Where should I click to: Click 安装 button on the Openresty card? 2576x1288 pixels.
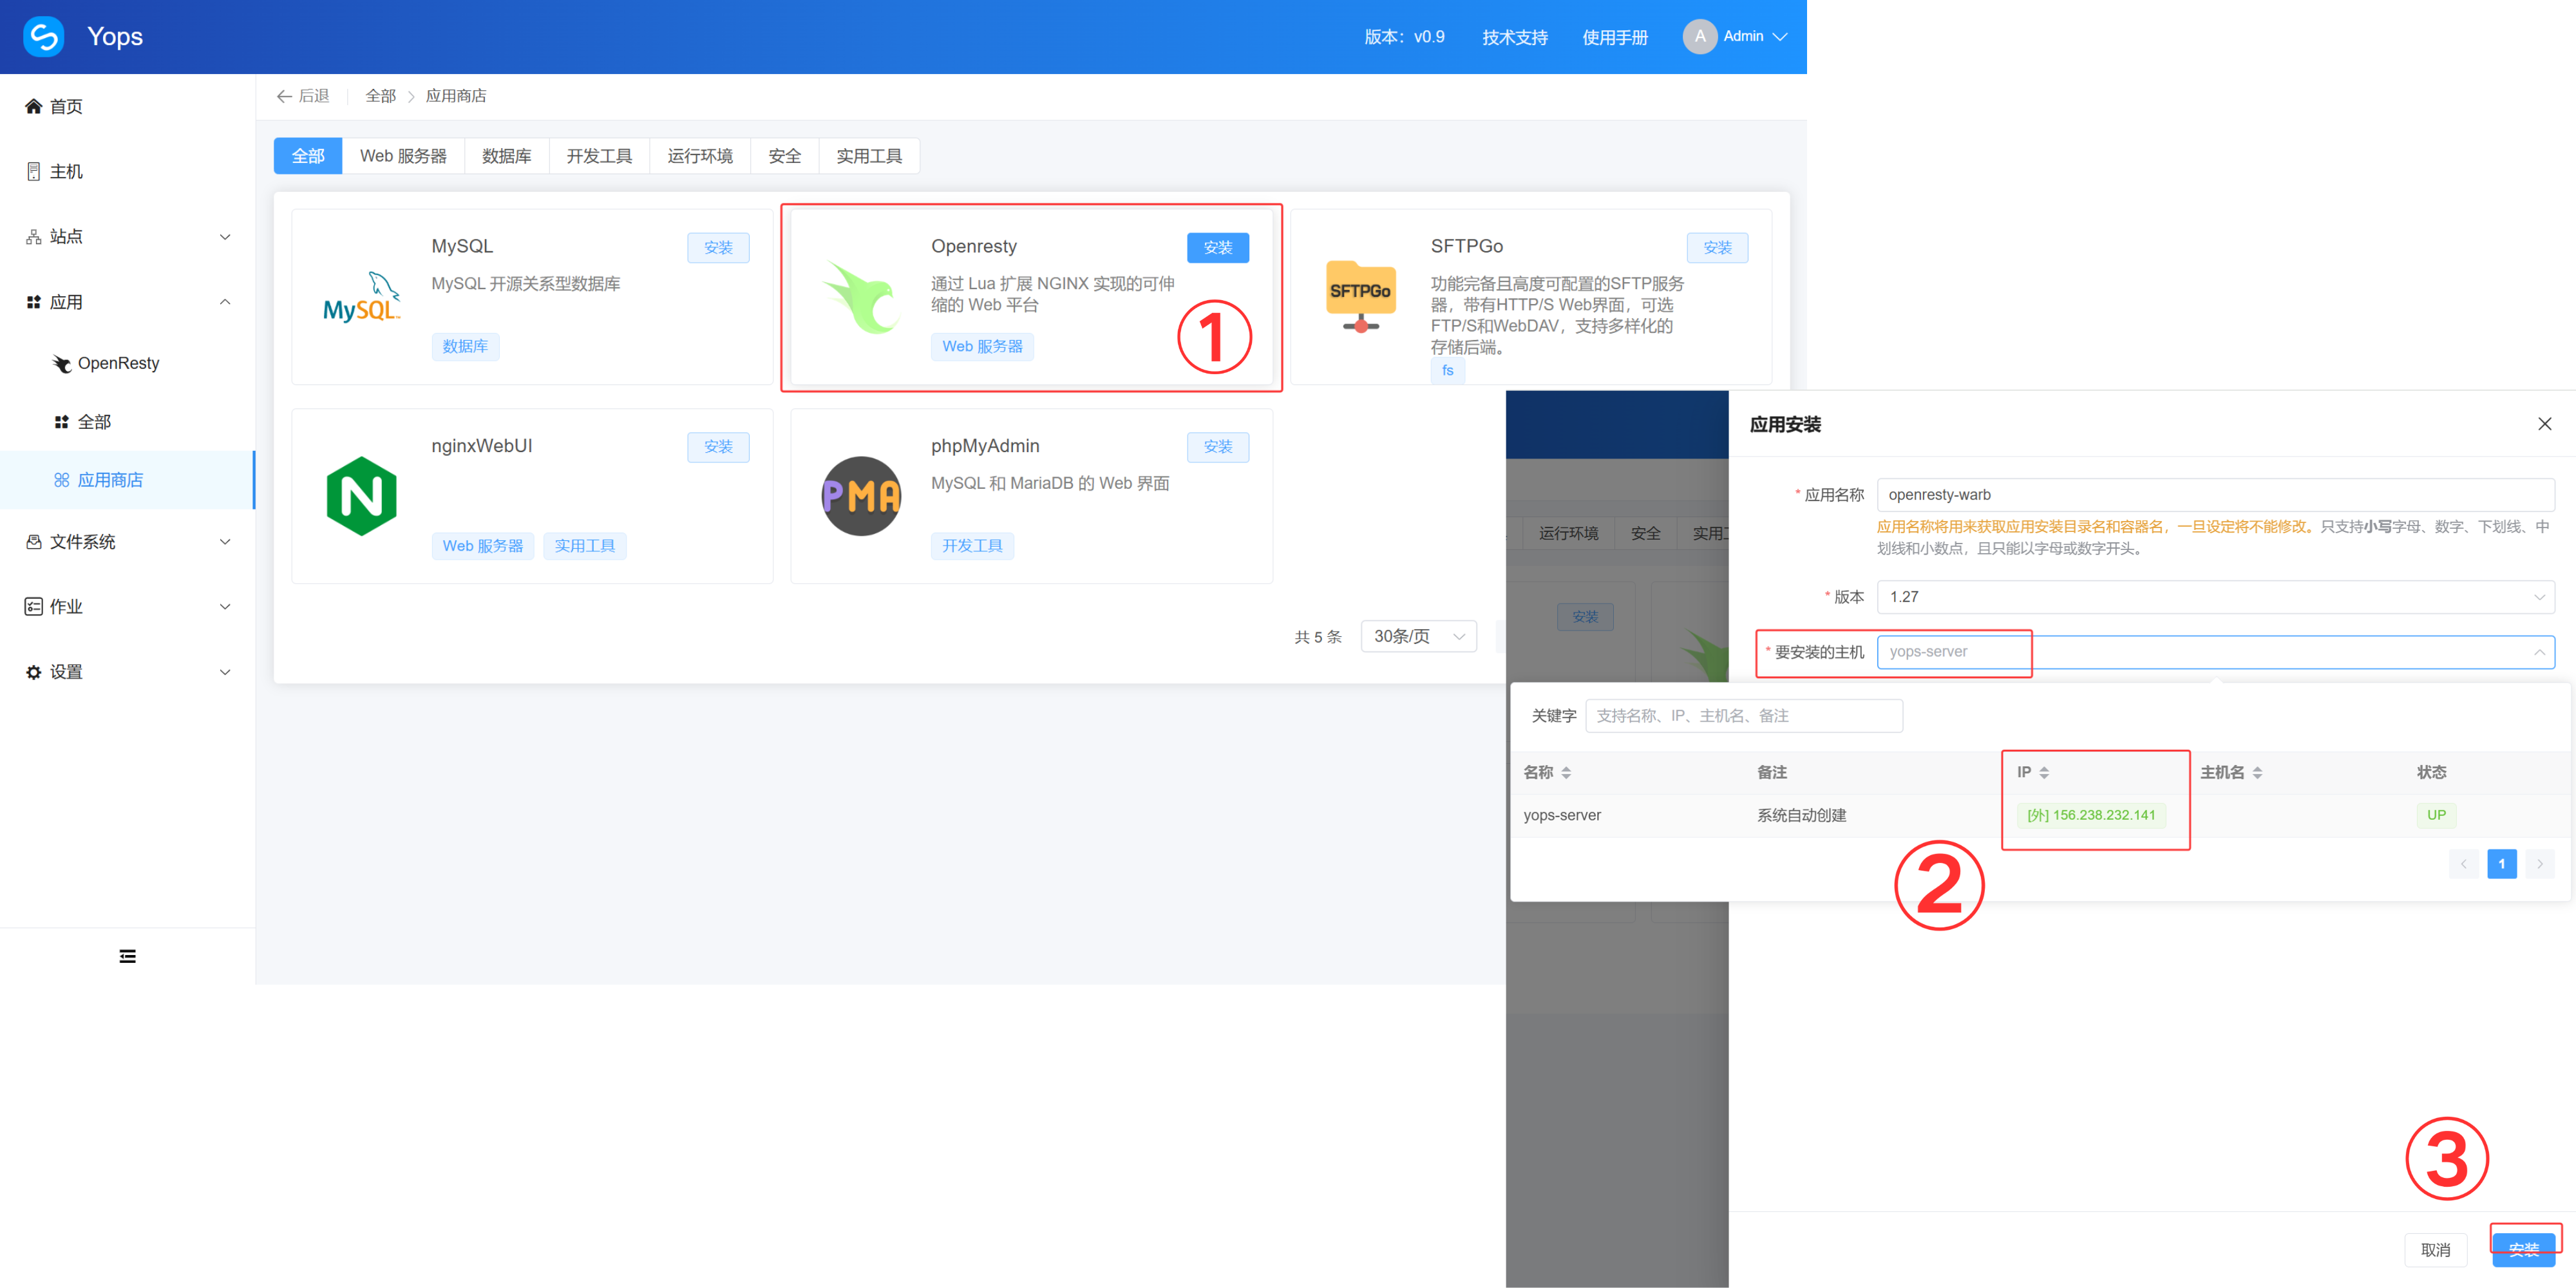coord(1217,247)
